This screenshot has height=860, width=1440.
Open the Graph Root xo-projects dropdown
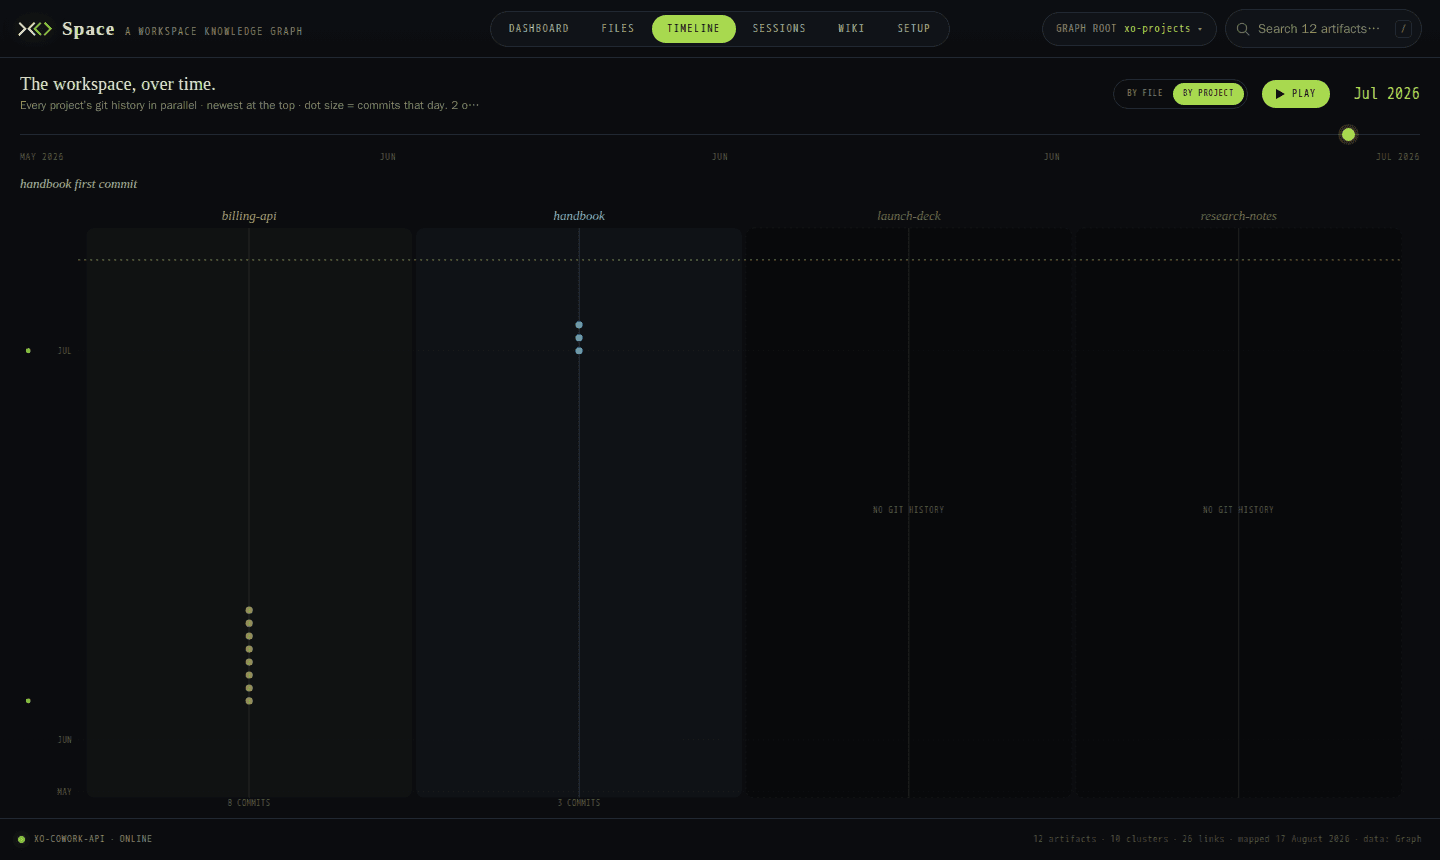click(1129, 29)
